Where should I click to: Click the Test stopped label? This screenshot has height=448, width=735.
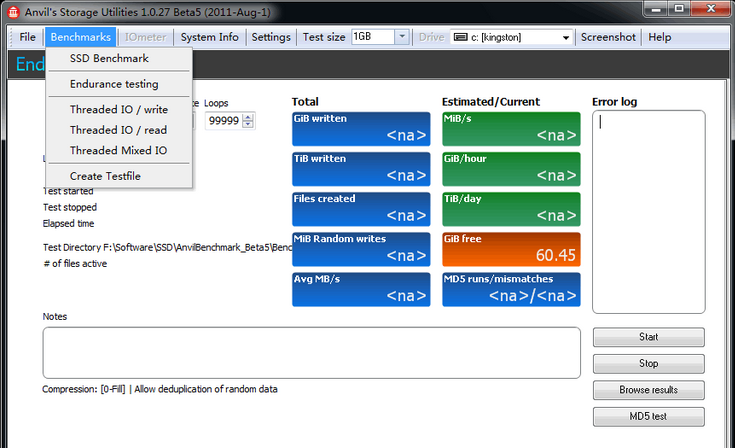click(70, 207)
